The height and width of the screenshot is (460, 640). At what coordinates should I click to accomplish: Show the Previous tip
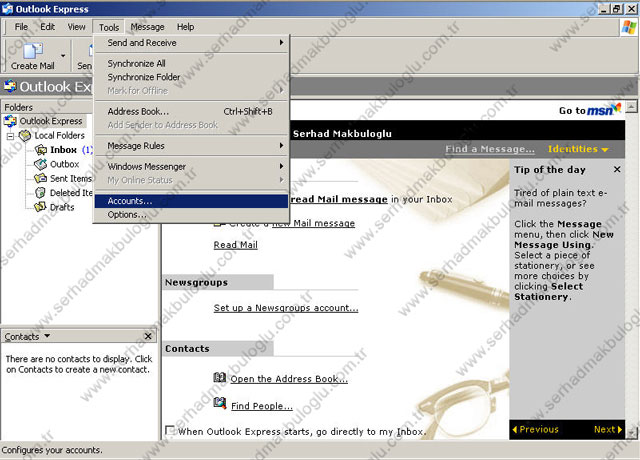pos(536,429)
